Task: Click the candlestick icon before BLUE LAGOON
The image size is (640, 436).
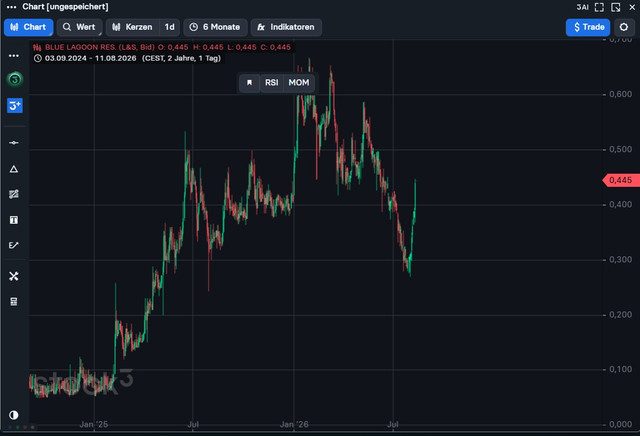Action: point(38,47)
